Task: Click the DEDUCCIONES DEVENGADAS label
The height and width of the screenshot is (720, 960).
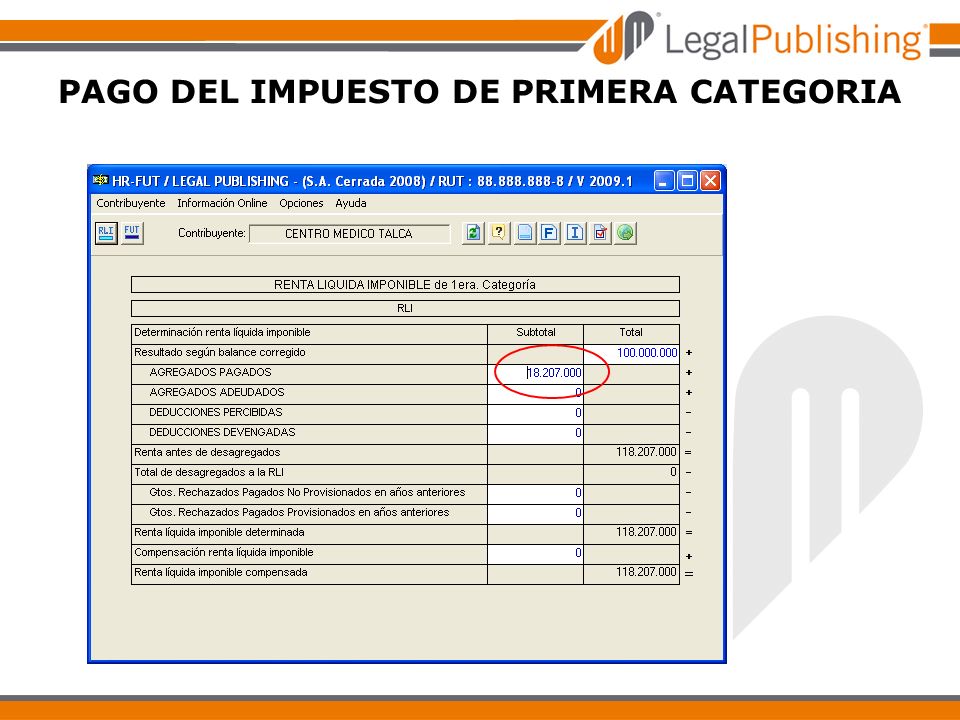Action: click(x=222, y=432)
